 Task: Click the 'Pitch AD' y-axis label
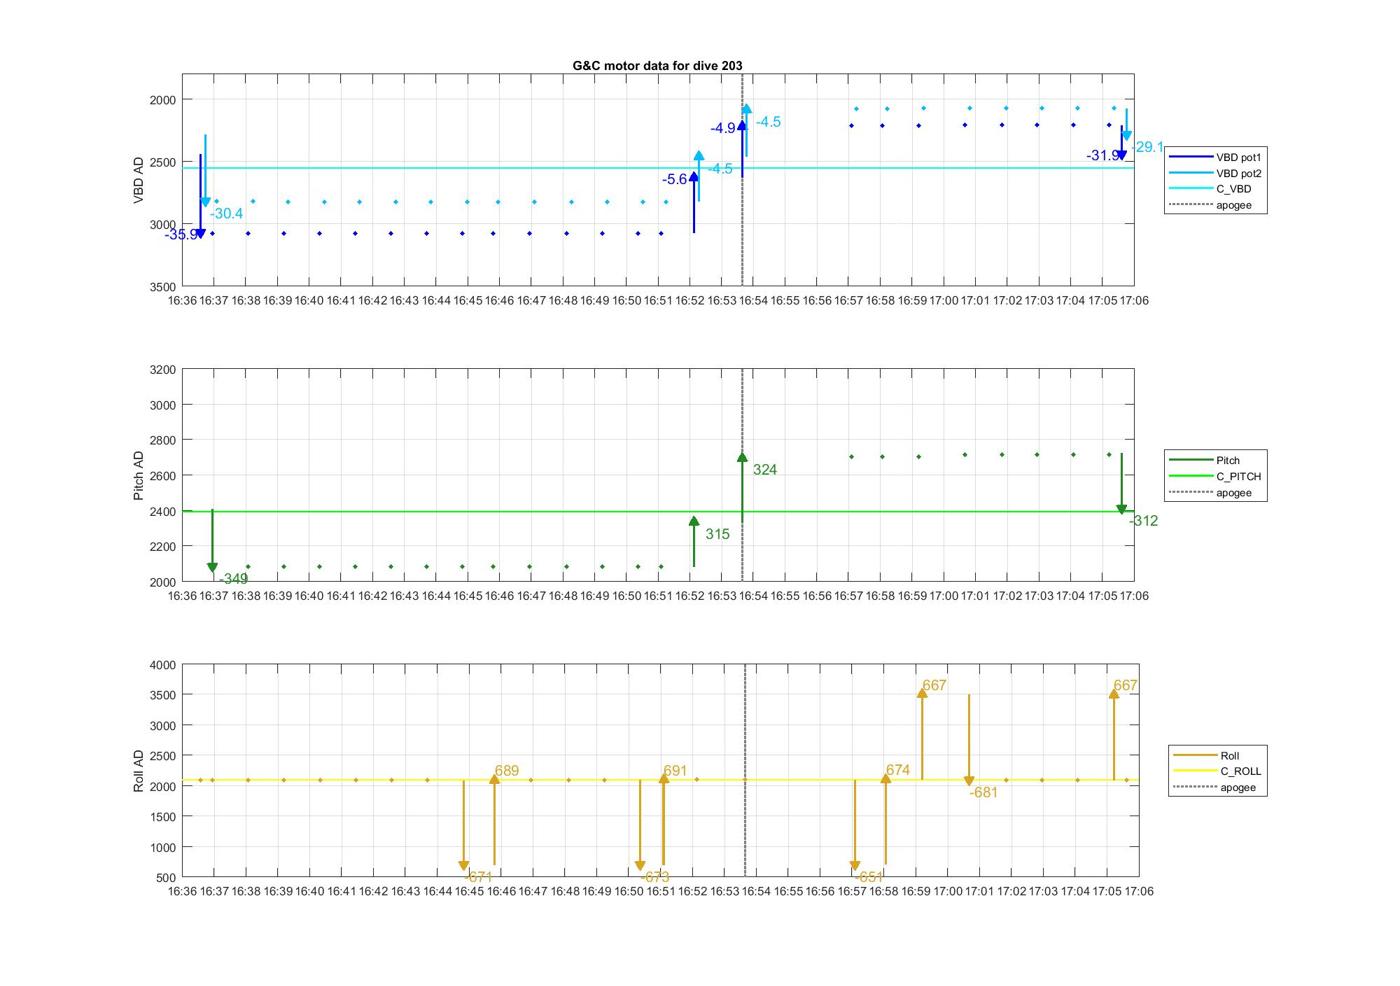click(139, 475)
